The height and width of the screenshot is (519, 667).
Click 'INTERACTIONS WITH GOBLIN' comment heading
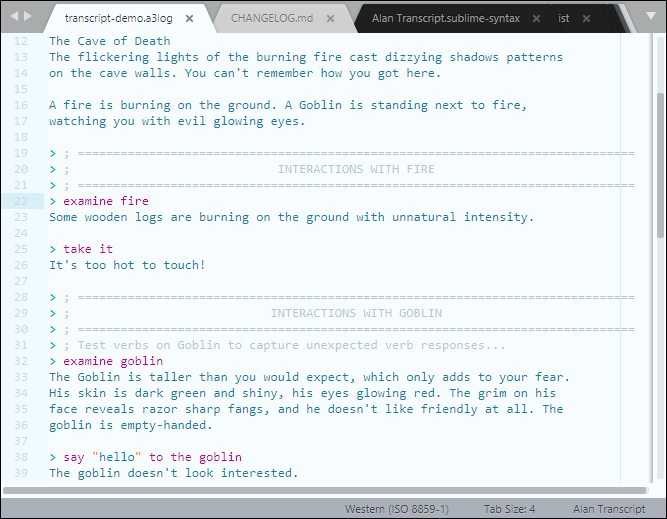click(x=356, y=313)
